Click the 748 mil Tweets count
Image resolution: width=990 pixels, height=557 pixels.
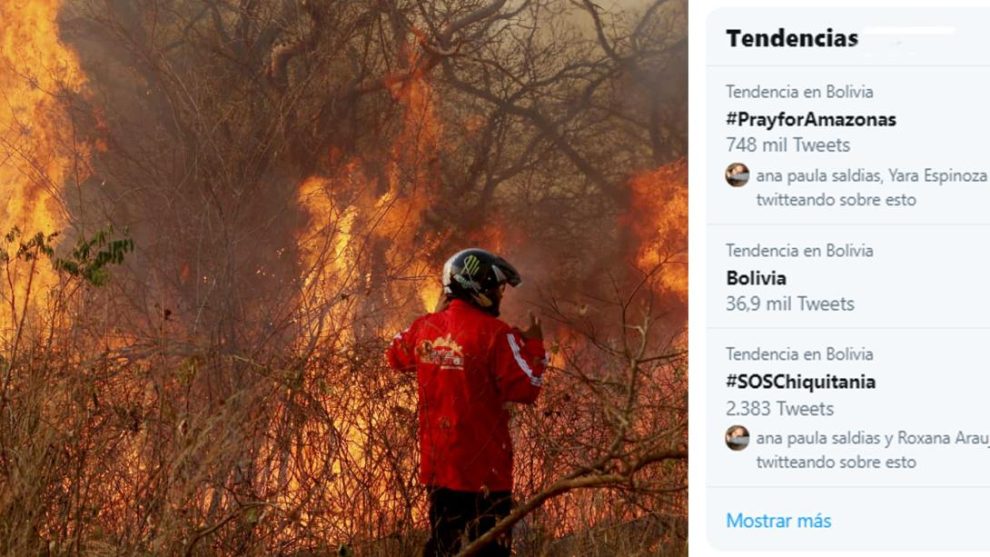tap(788, 145)
